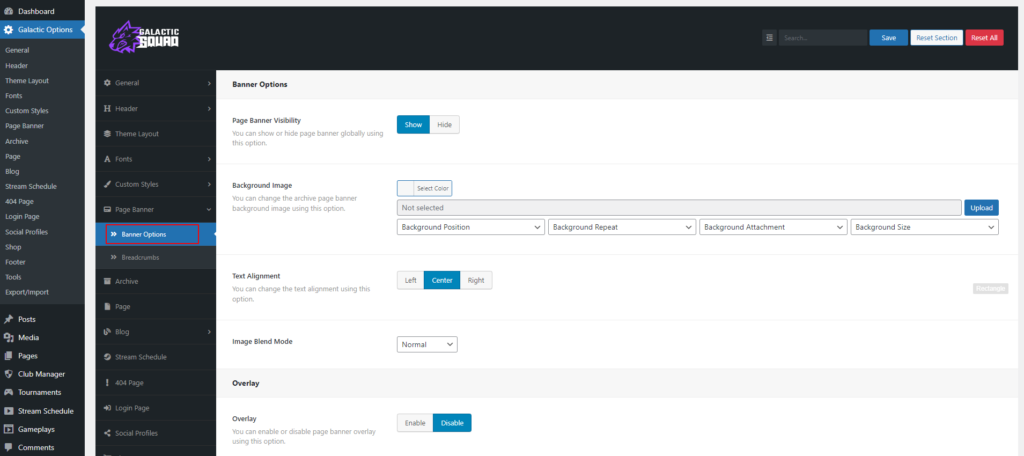Click the Save button
The image size is (1024, 456).
coord(889,38)
